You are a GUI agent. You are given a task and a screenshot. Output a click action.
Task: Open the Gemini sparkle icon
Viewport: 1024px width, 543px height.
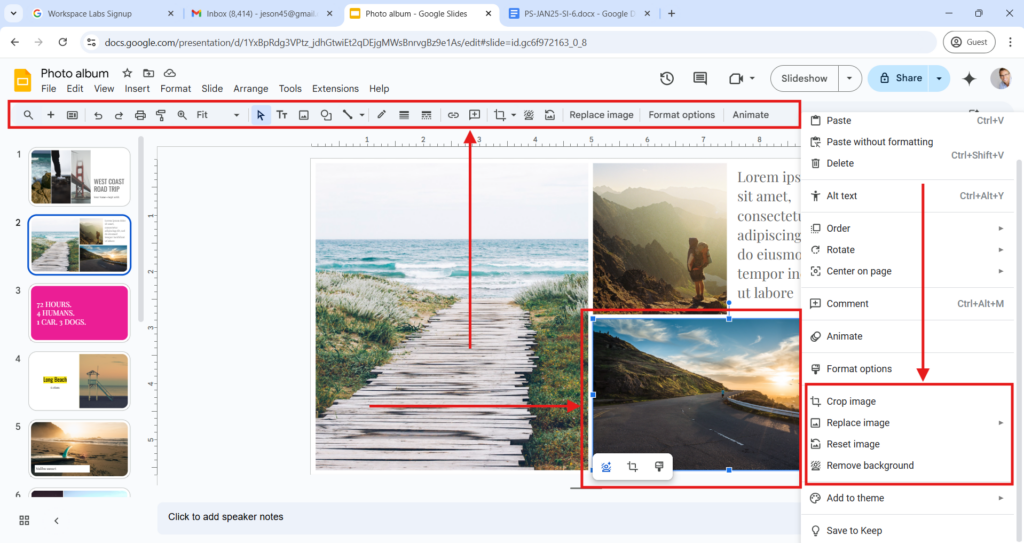[x=968, y=78]
